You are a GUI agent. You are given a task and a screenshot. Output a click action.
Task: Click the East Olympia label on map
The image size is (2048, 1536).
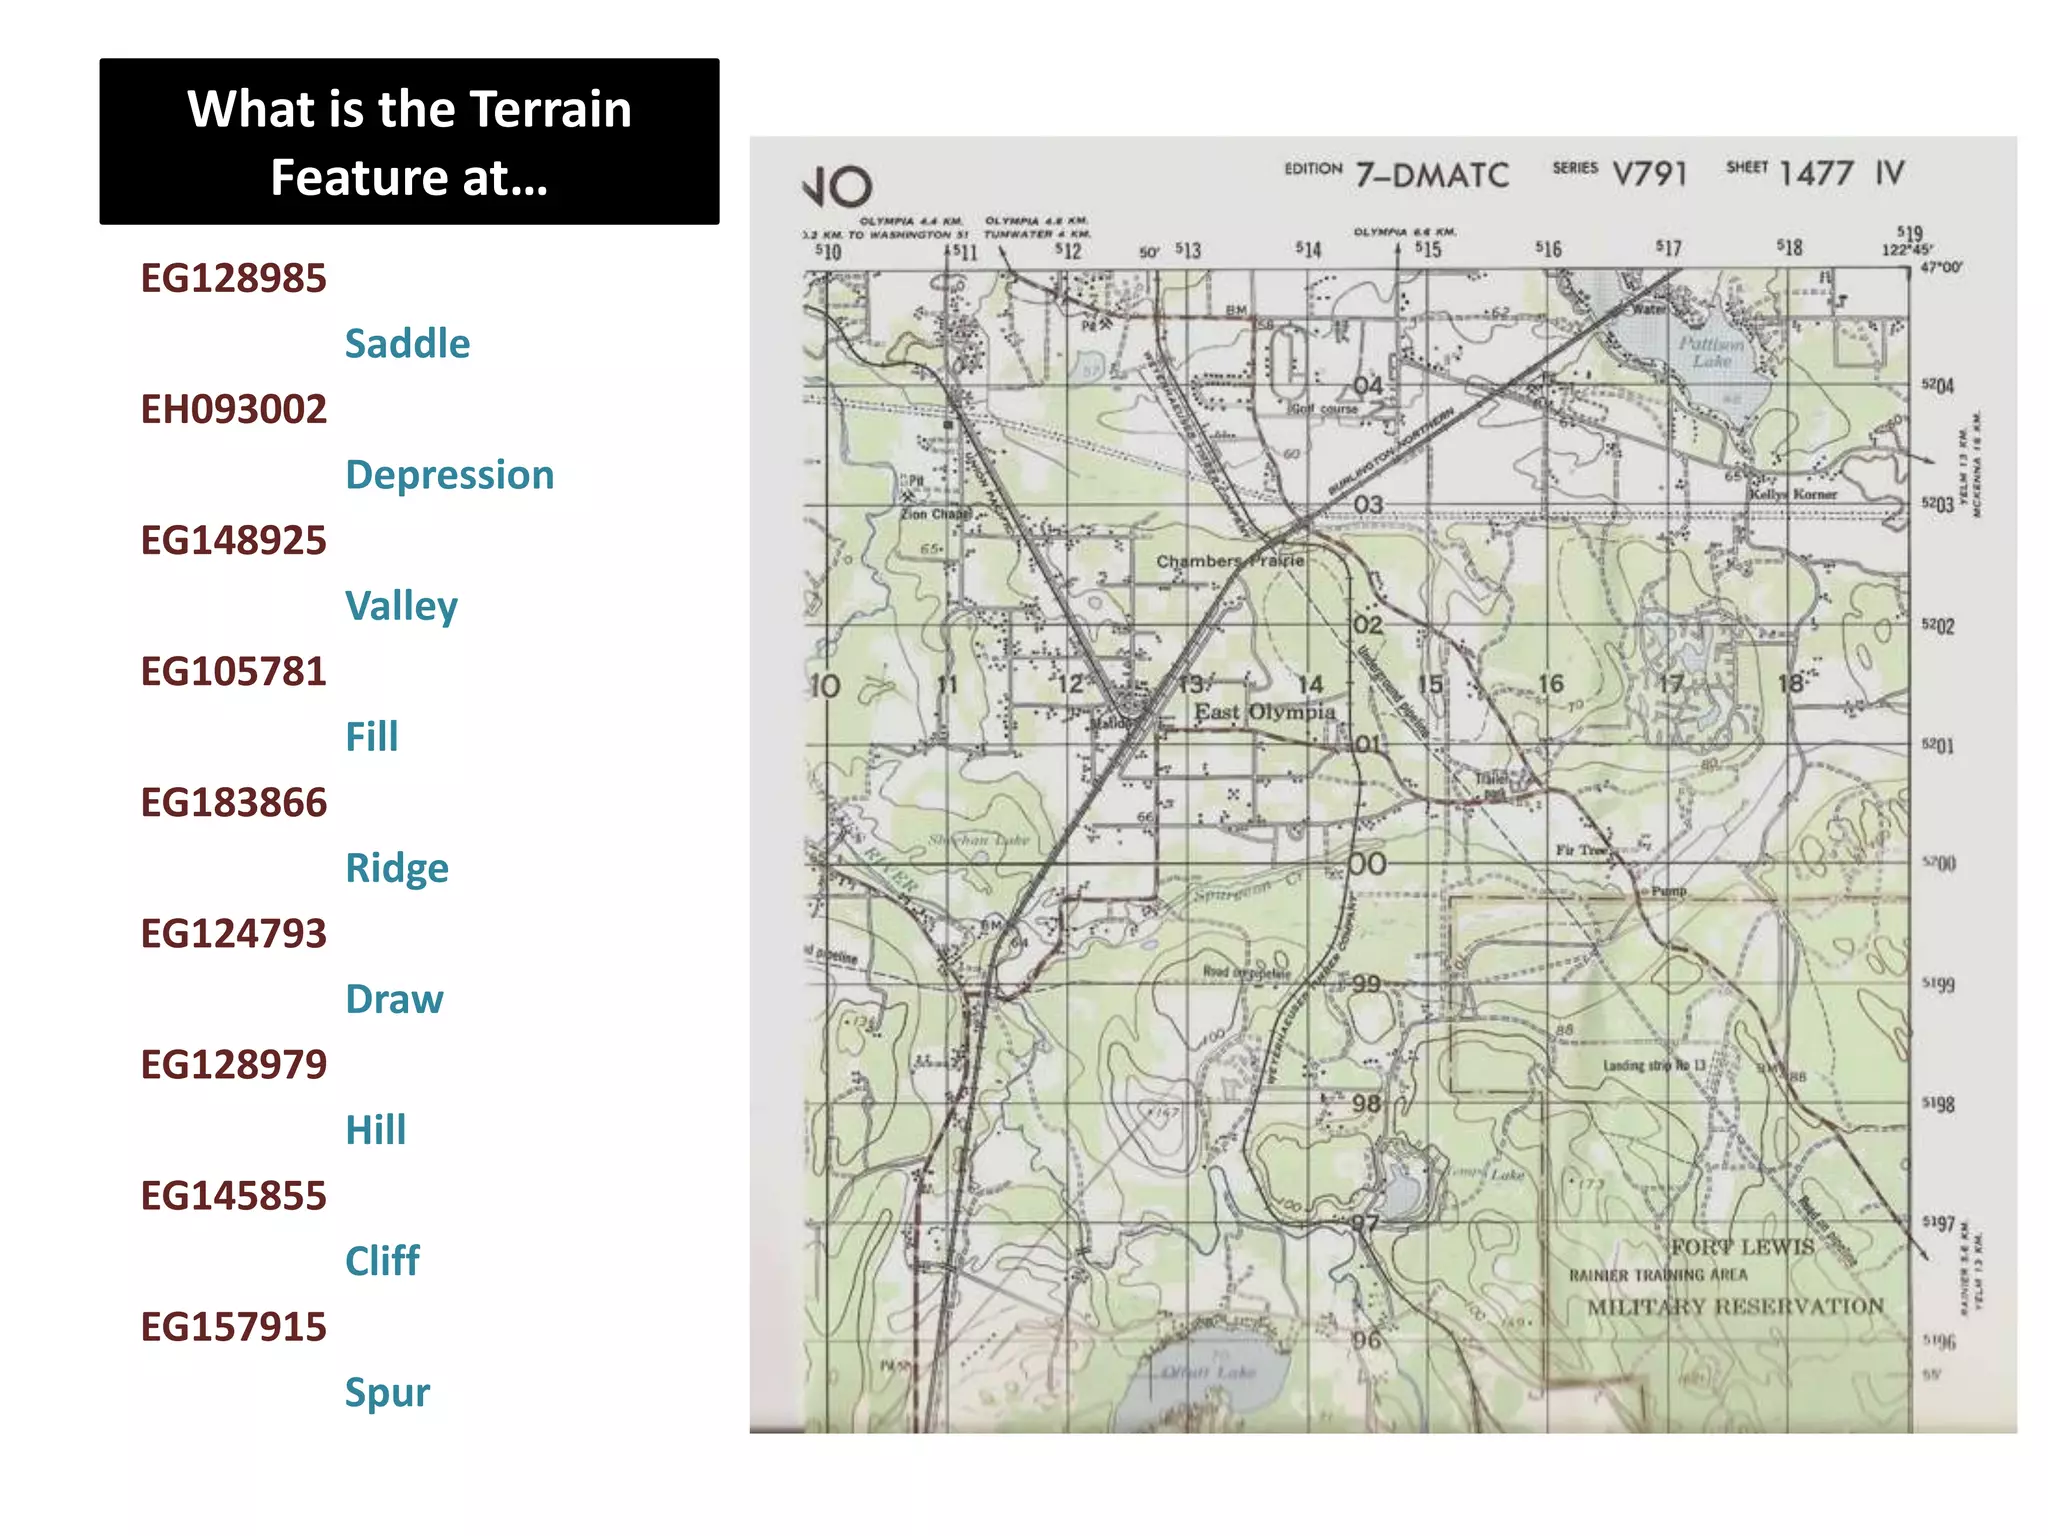(x=1264, y=712)
